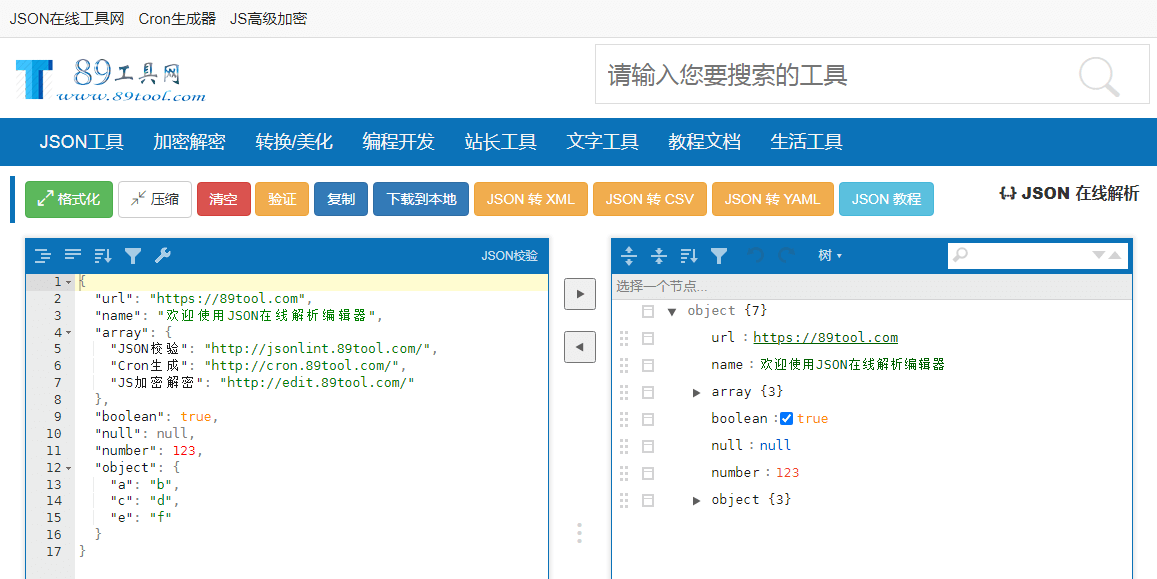Click the format JSON icon in left editor toolbar
Screen dimensions: 1157x579
tap(42, 256)
